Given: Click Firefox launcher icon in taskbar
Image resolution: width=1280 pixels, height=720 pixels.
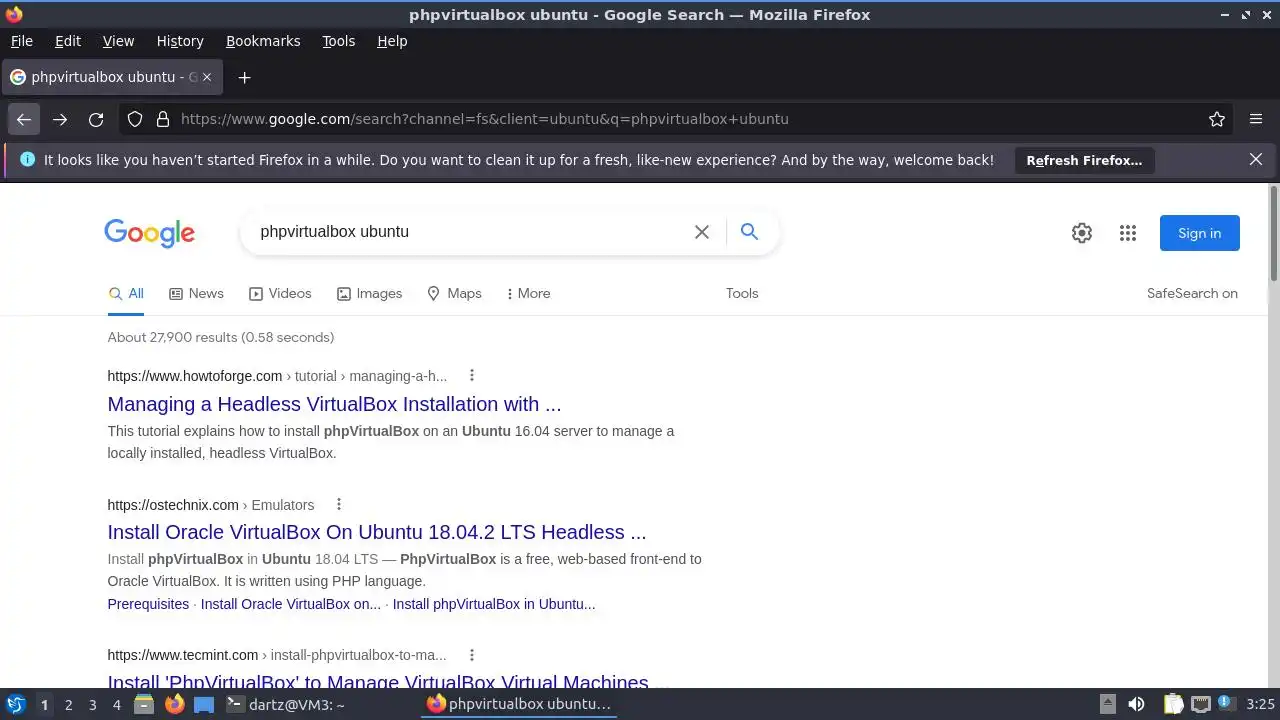Looking at the screenshot, I should click(174, 704).
